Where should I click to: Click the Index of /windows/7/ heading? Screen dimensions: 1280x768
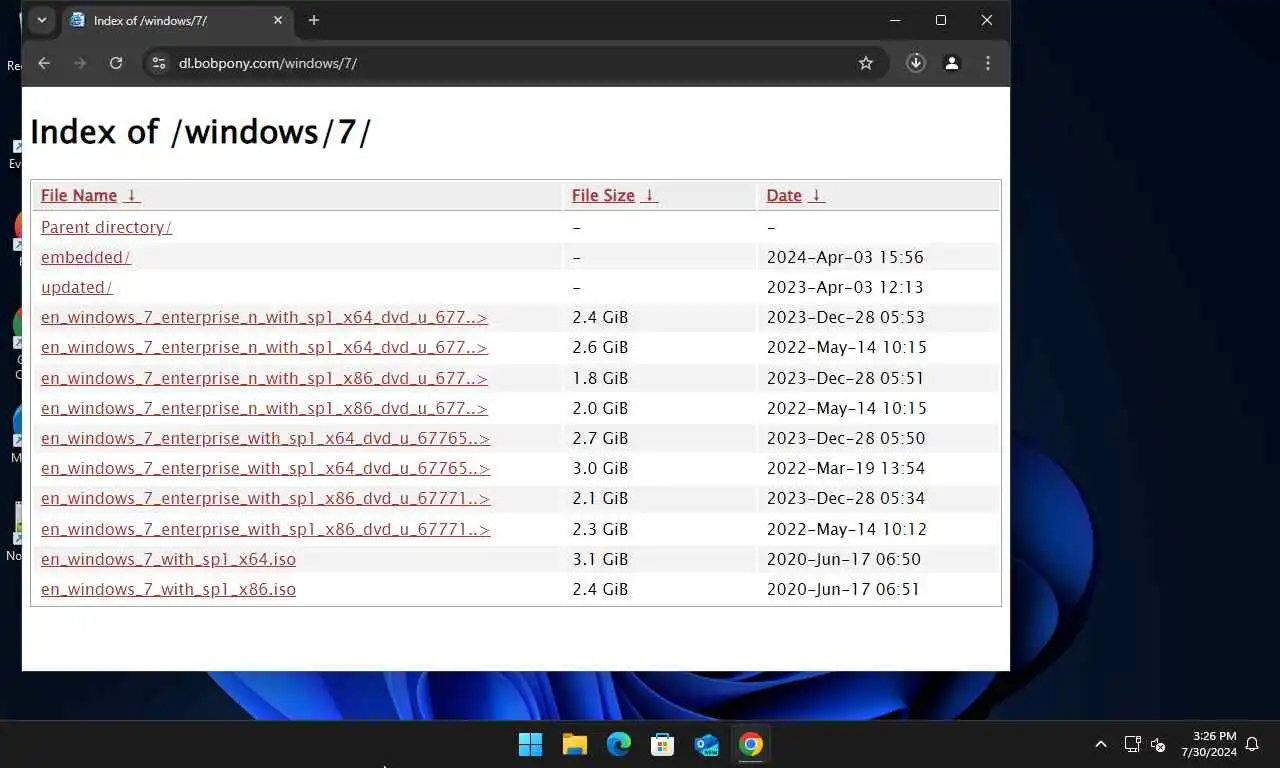pyautogui.click(x=201, y=132)
